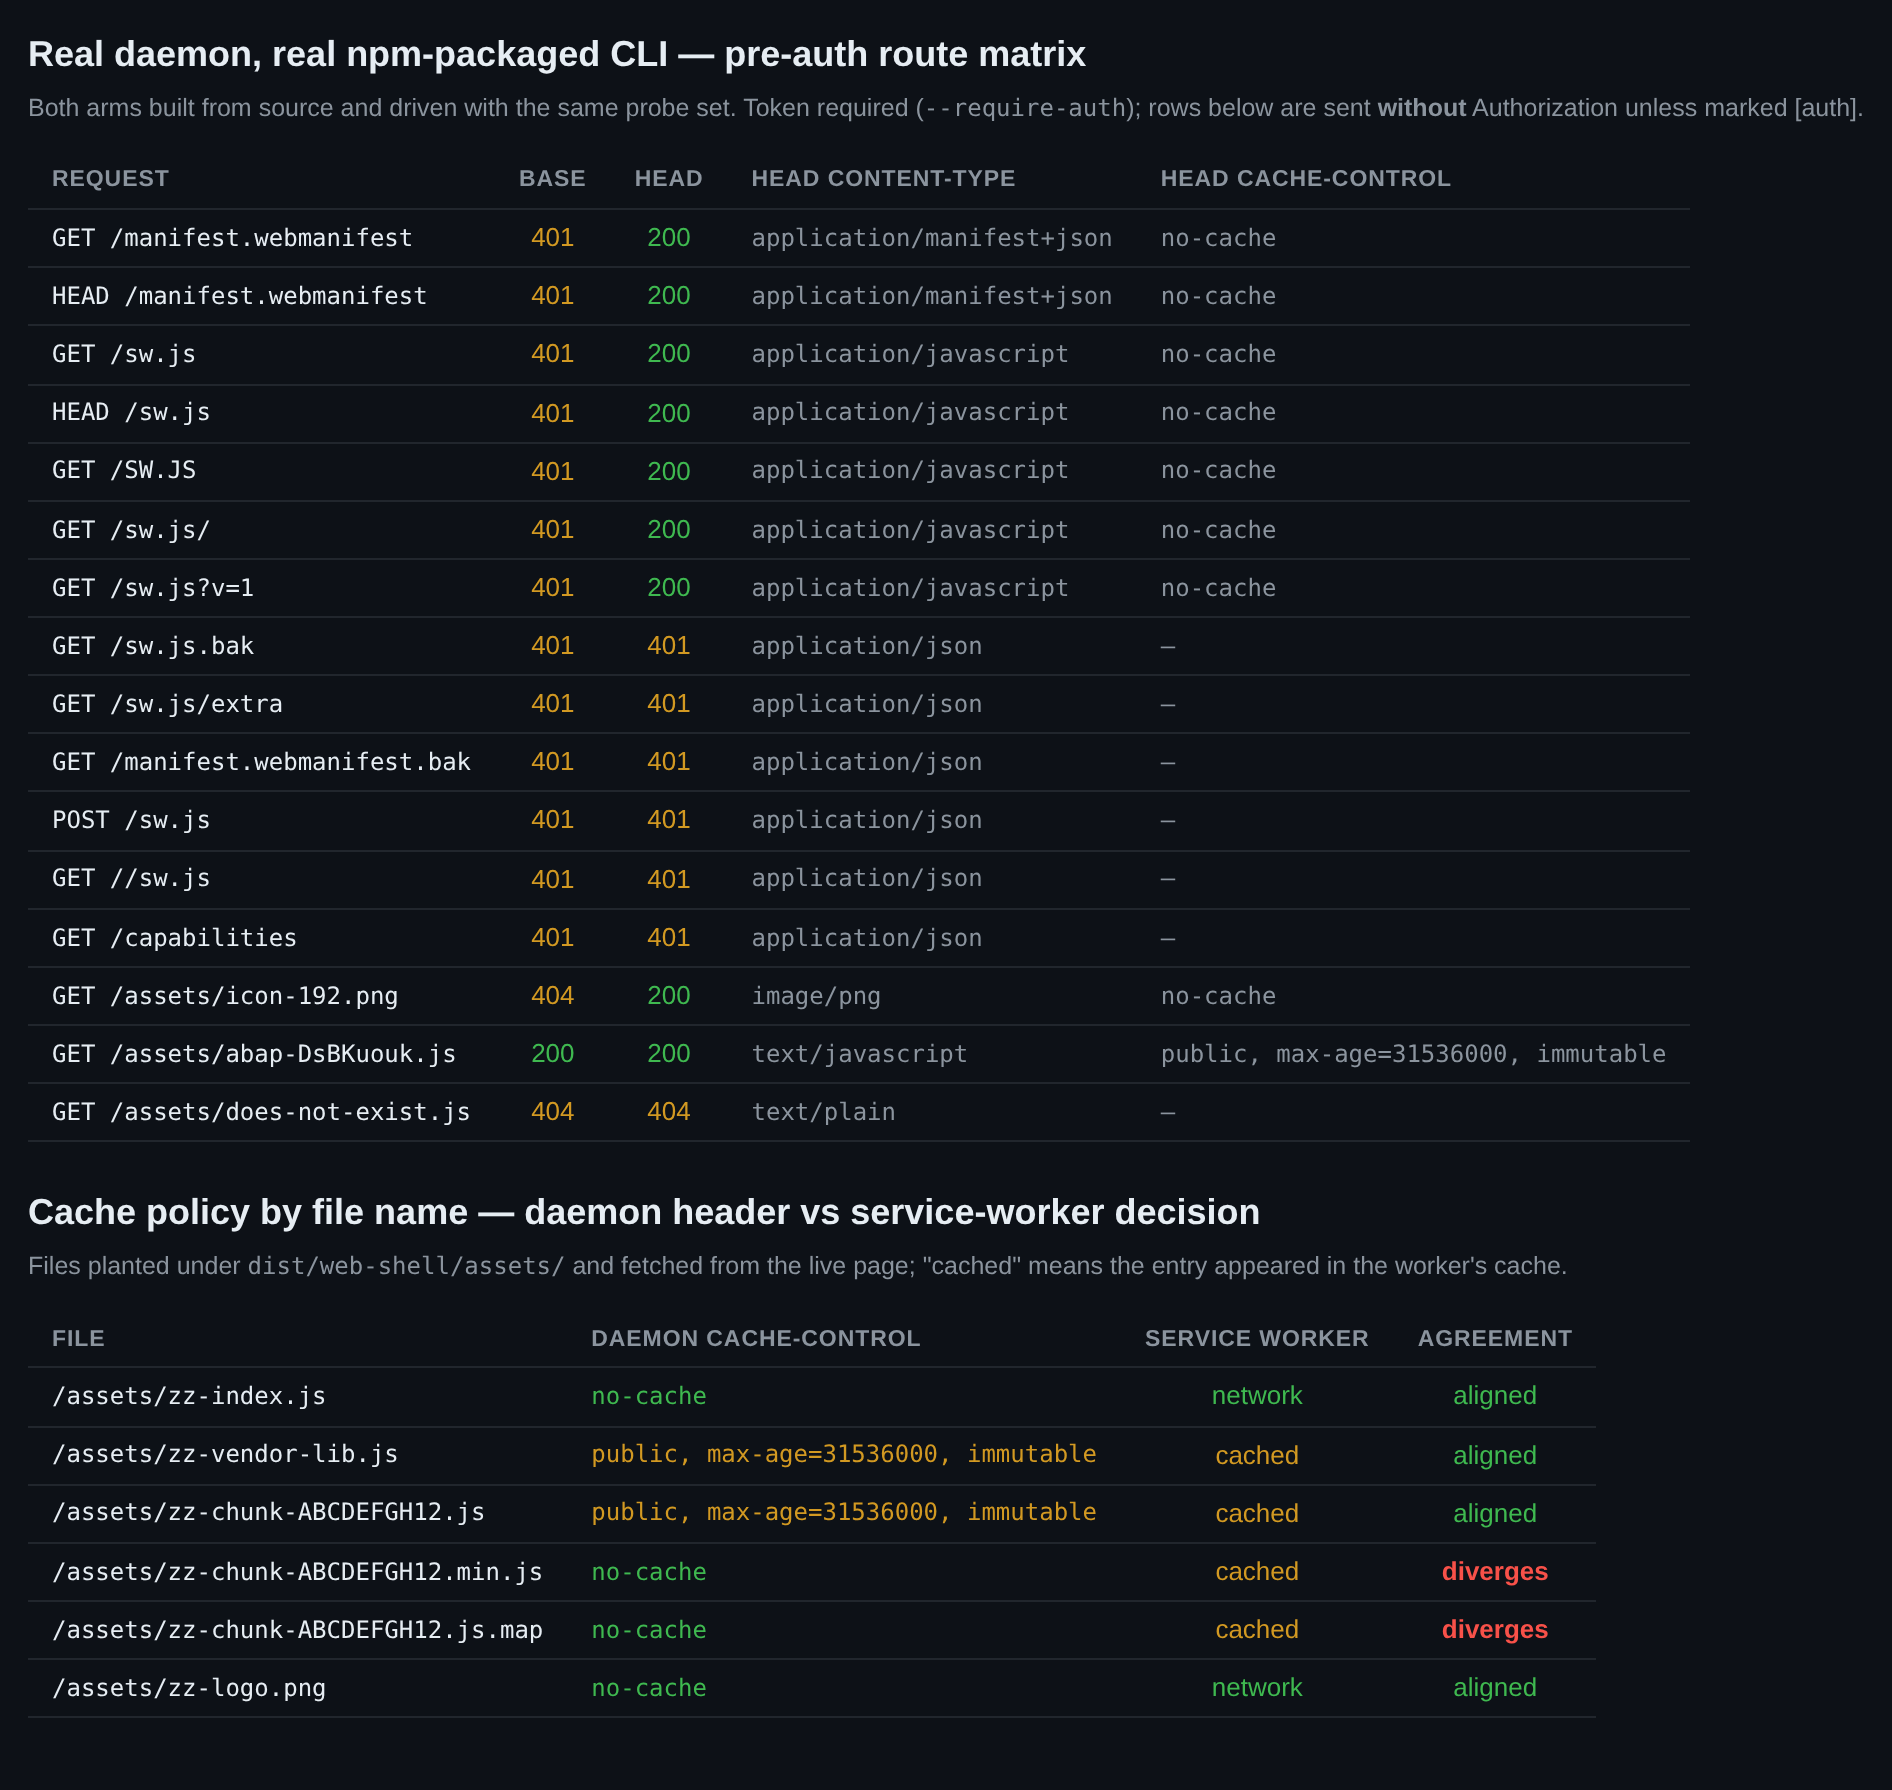Click the '--require-auth' code text
This screenshot has width=1892, height=1790.
(x=1024, y=108)
